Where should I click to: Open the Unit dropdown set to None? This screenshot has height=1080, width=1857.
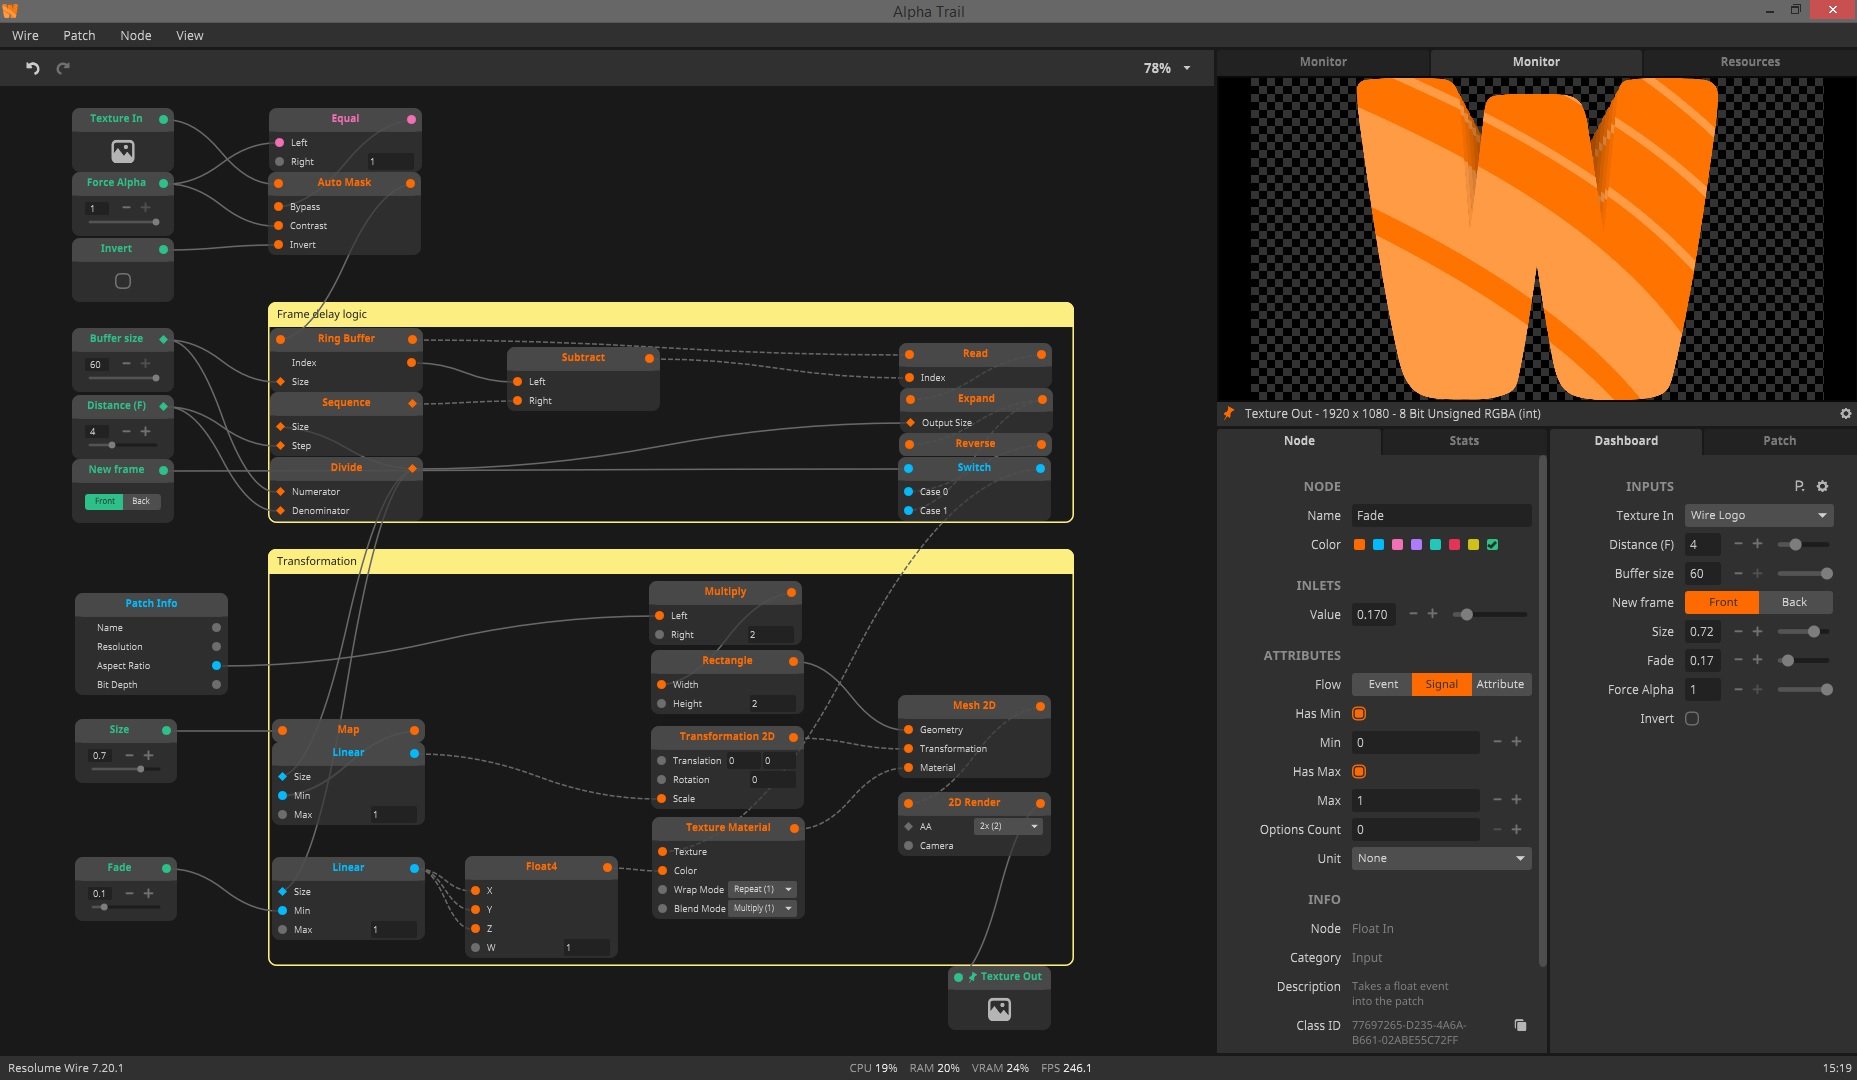click(1440, 858)
